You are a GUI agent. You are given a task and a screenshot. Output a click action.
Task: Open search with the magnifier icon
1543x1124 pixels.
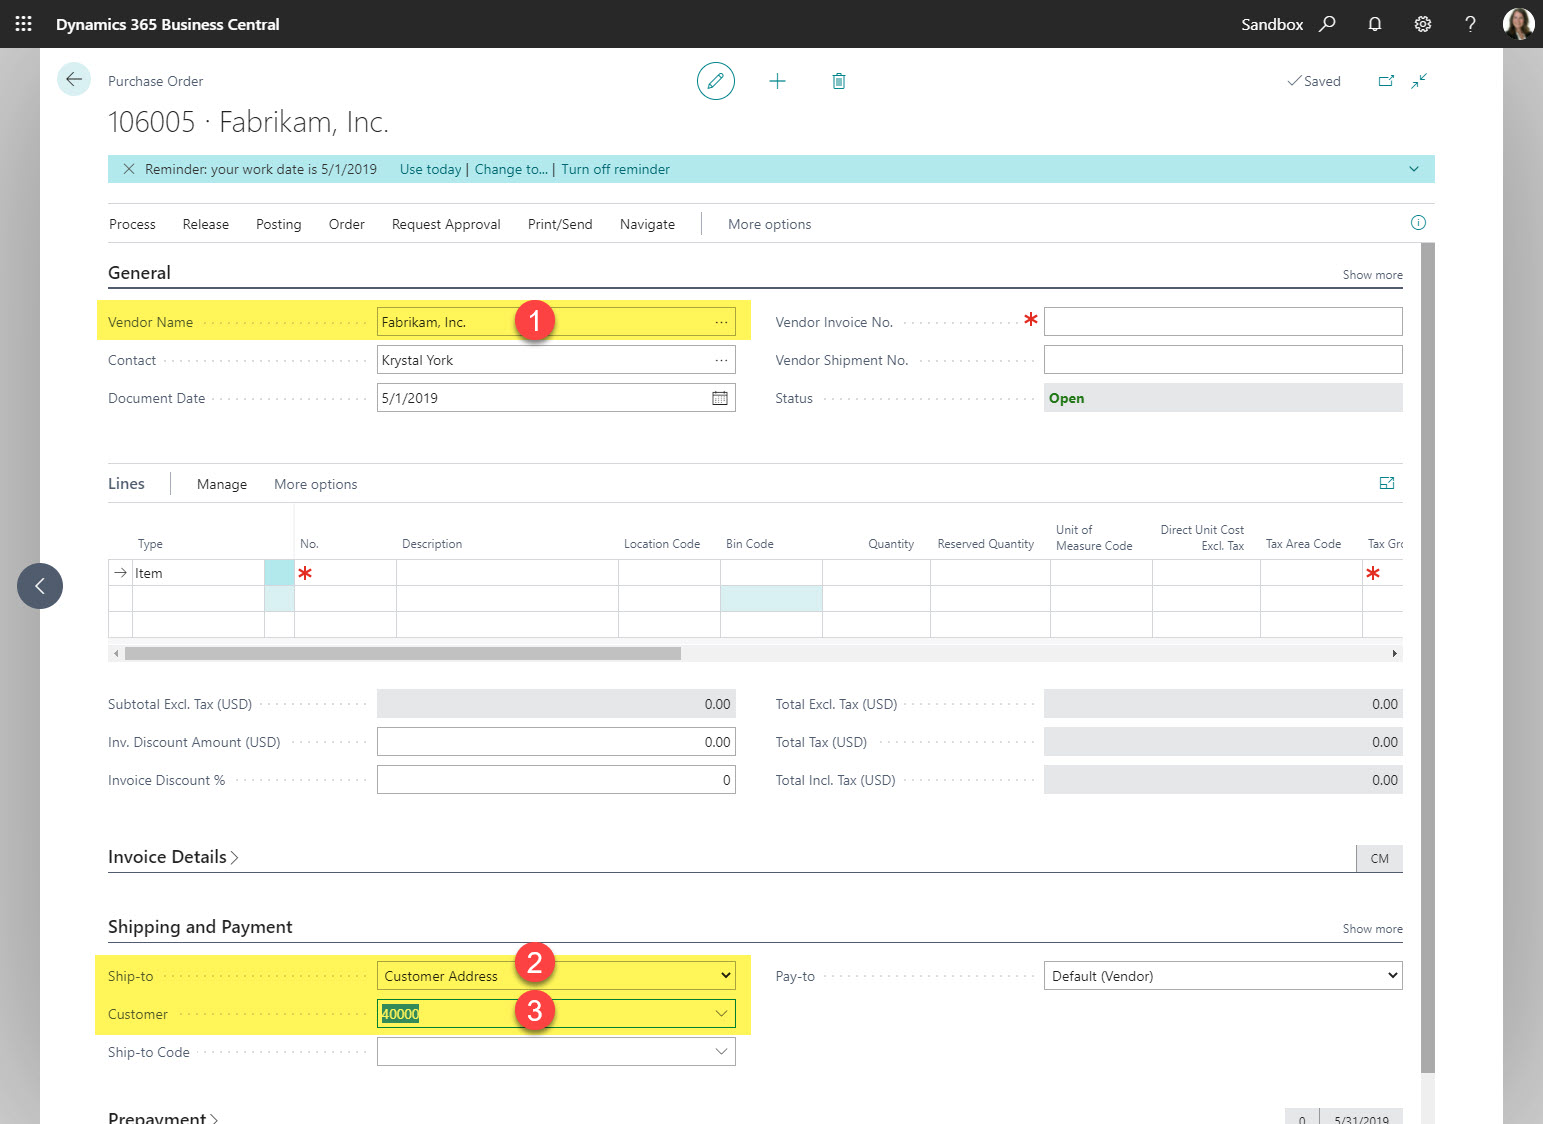1327,23
